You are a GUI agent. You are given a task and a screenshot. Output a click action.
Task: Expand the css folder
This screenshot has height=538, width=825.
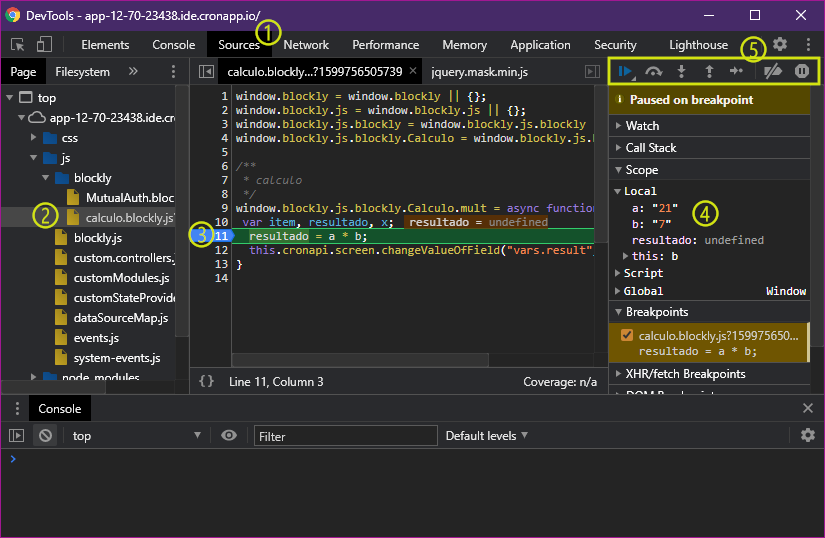(x=33, y=138)
